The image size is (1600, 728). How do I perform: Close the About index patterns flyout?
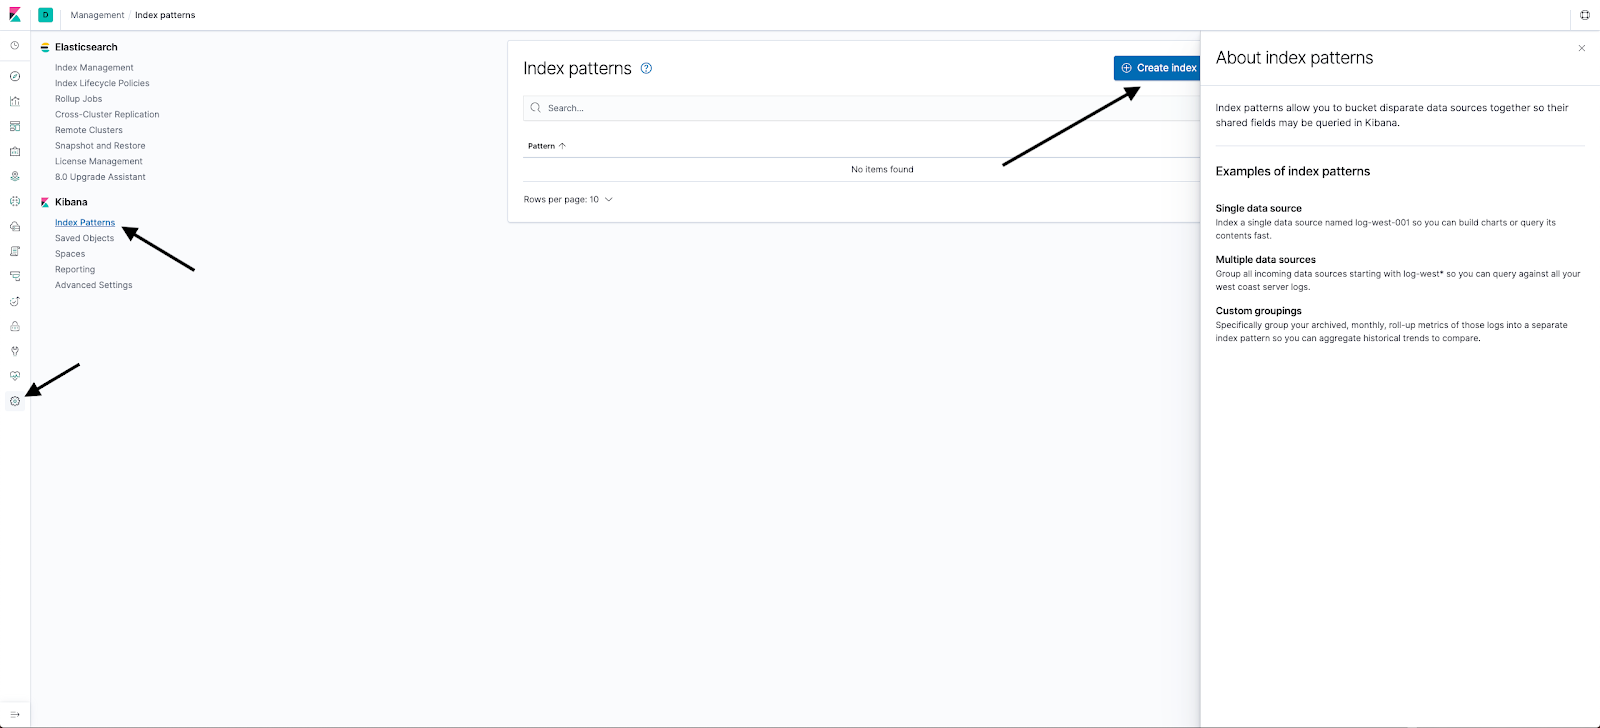pos(1582,48)
